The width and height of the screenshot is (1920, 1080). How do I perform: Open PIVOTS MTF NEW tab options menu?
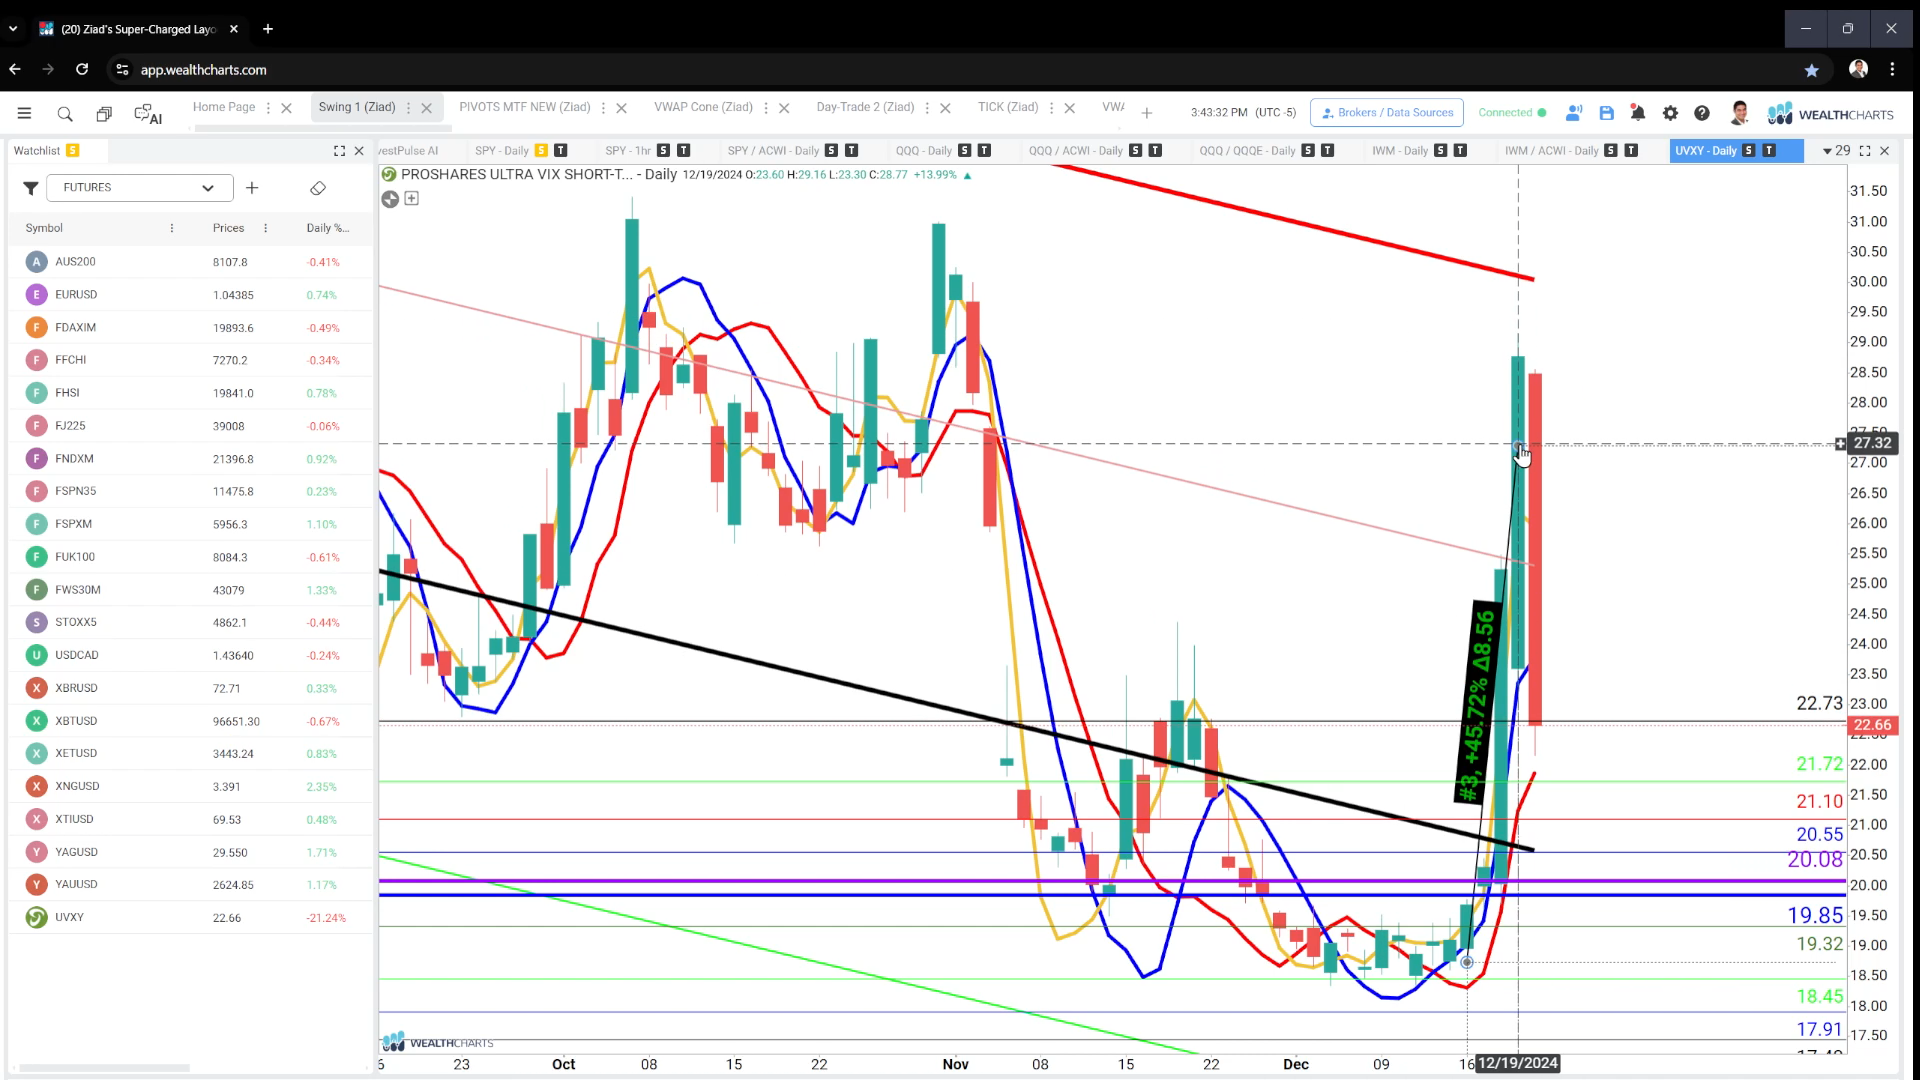click(603, 108)
